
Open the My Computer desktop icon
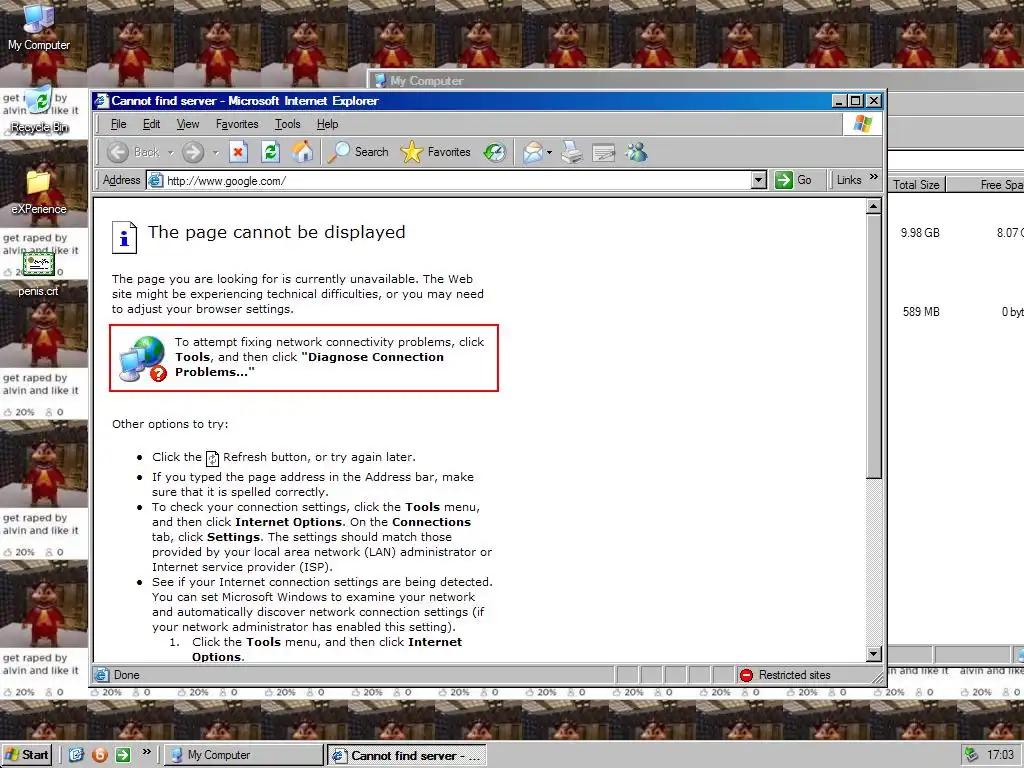(39, 27)
